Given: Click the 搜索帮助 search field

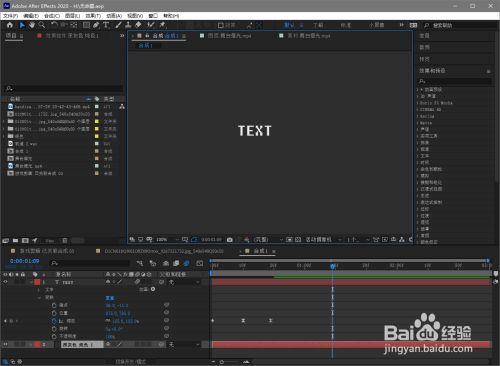Looking at the screenshot, I should (x=461, y=25).
